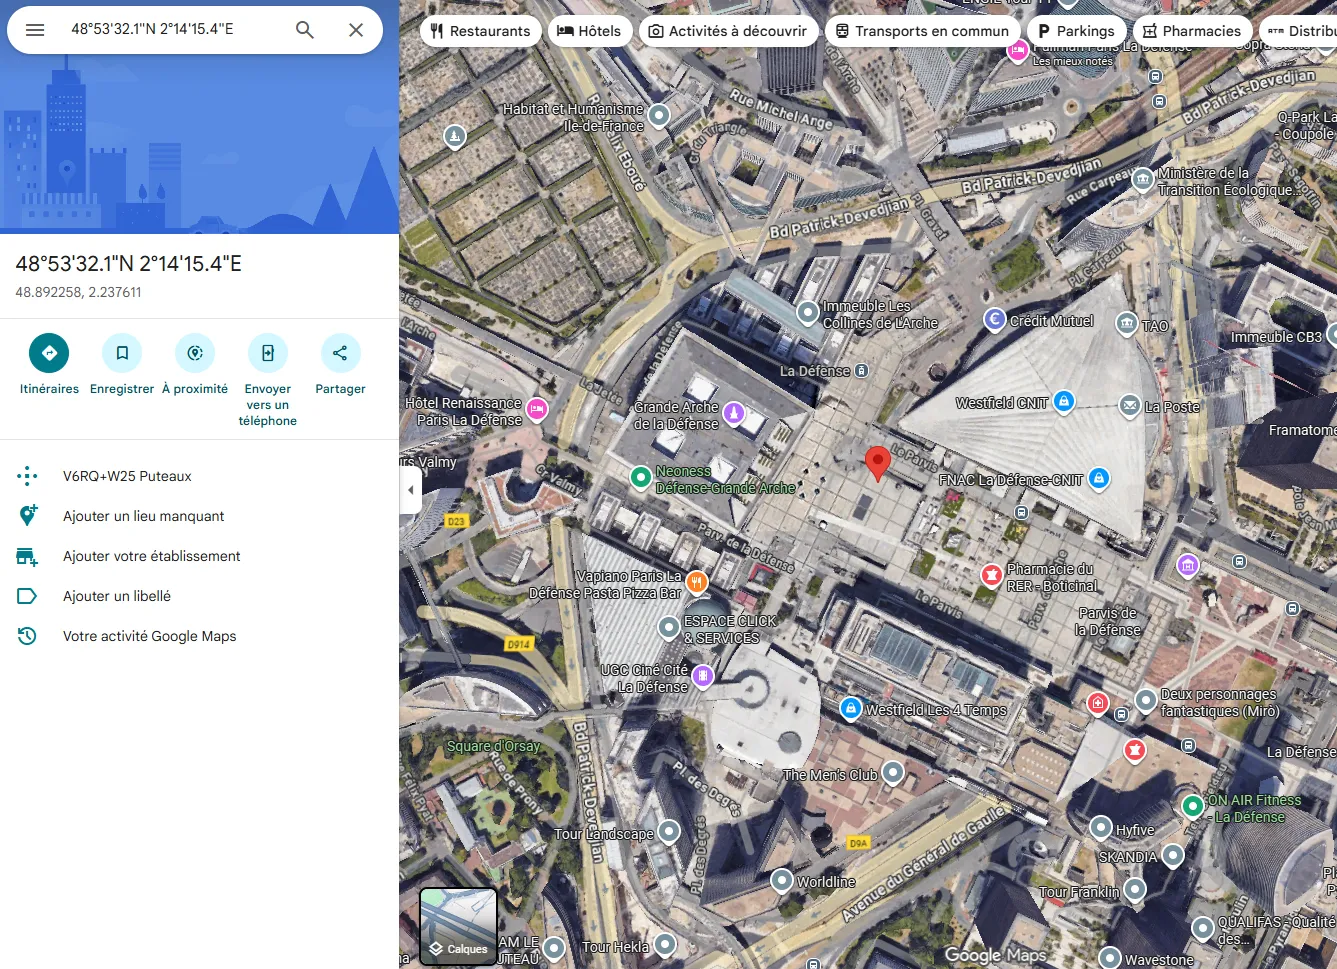The image size is (1337, 969).
Task: Select the Itinéraires directions icon
Action: click(48, 352)
